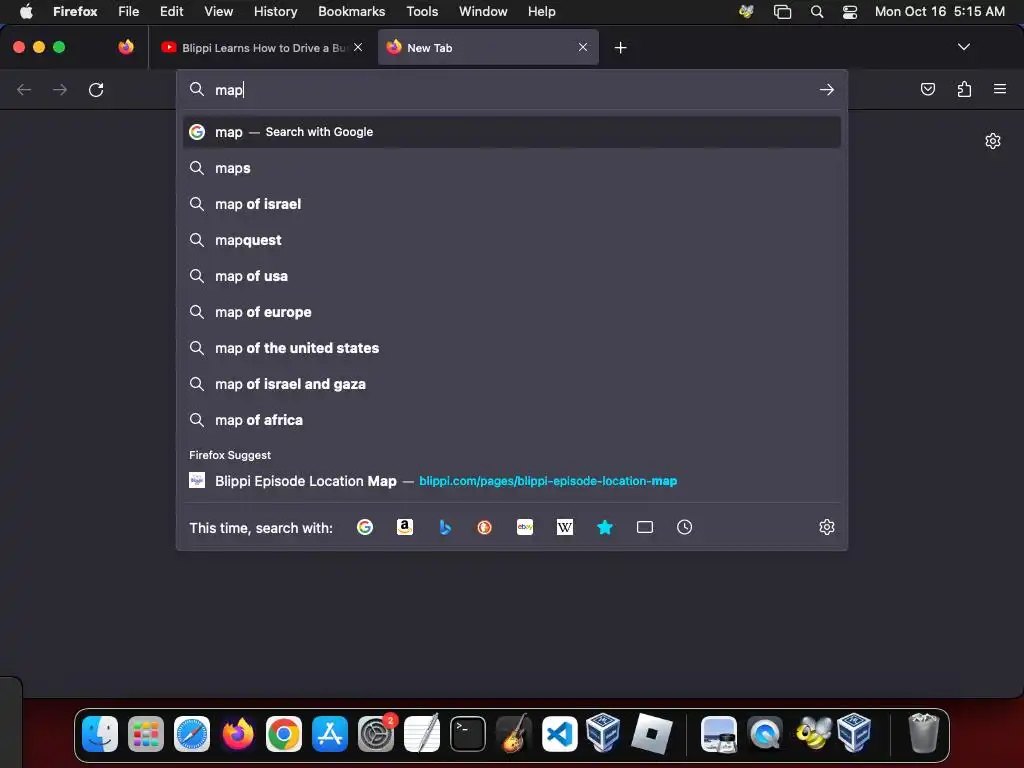Reload the current page

pos(96,89)
